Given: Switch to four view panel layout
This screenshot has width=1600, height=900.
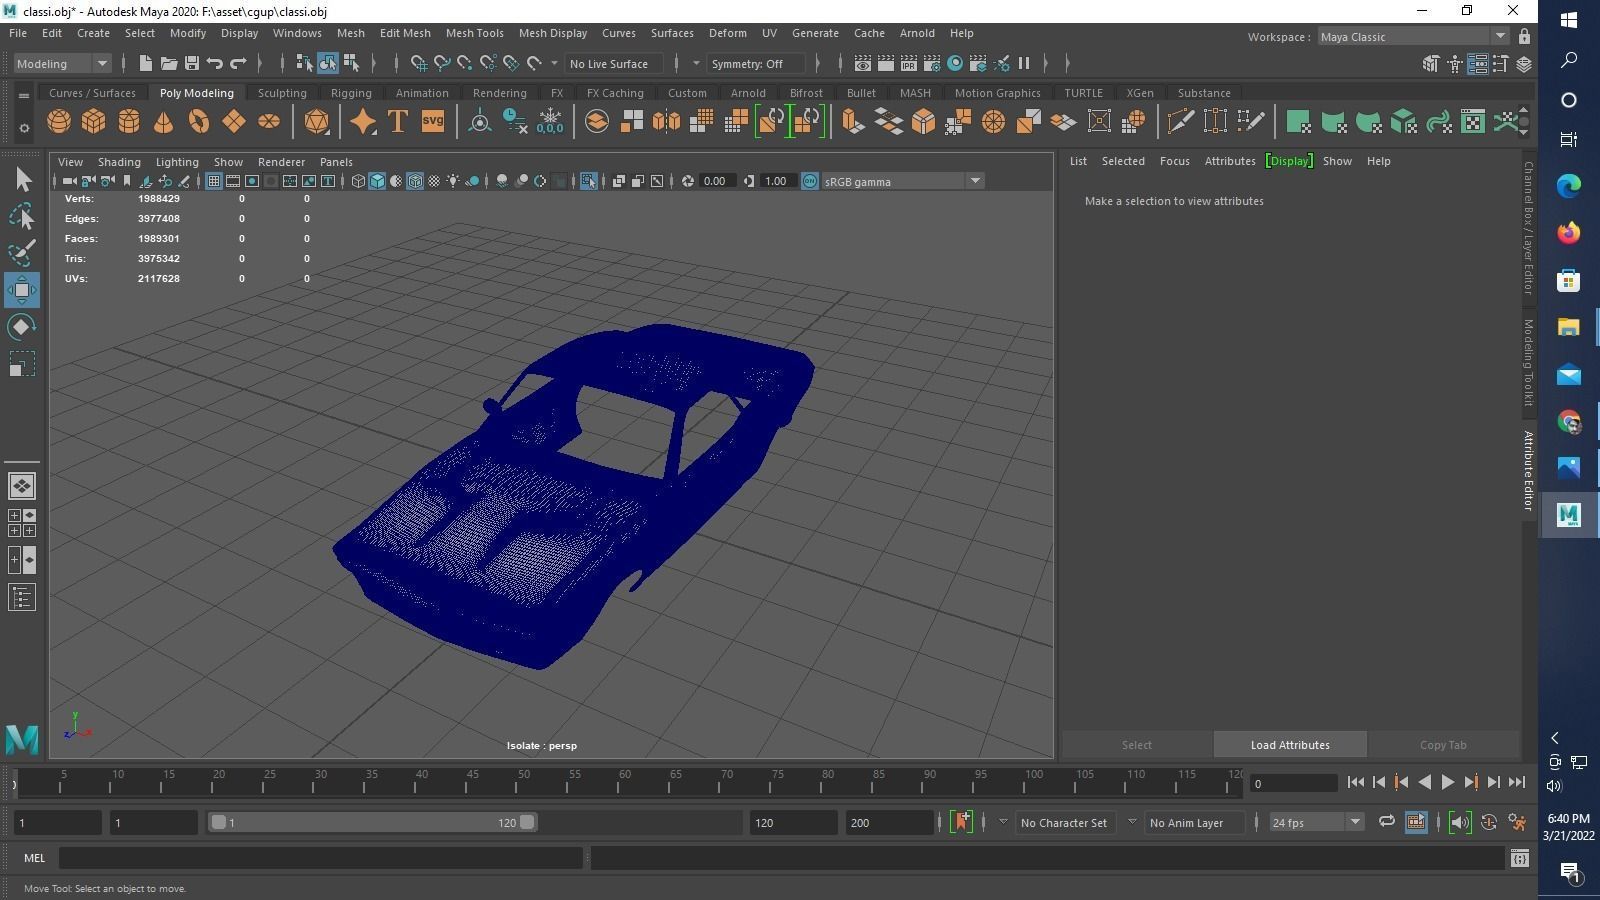Looking at the screenshot, I should click(x=22, y=522).
